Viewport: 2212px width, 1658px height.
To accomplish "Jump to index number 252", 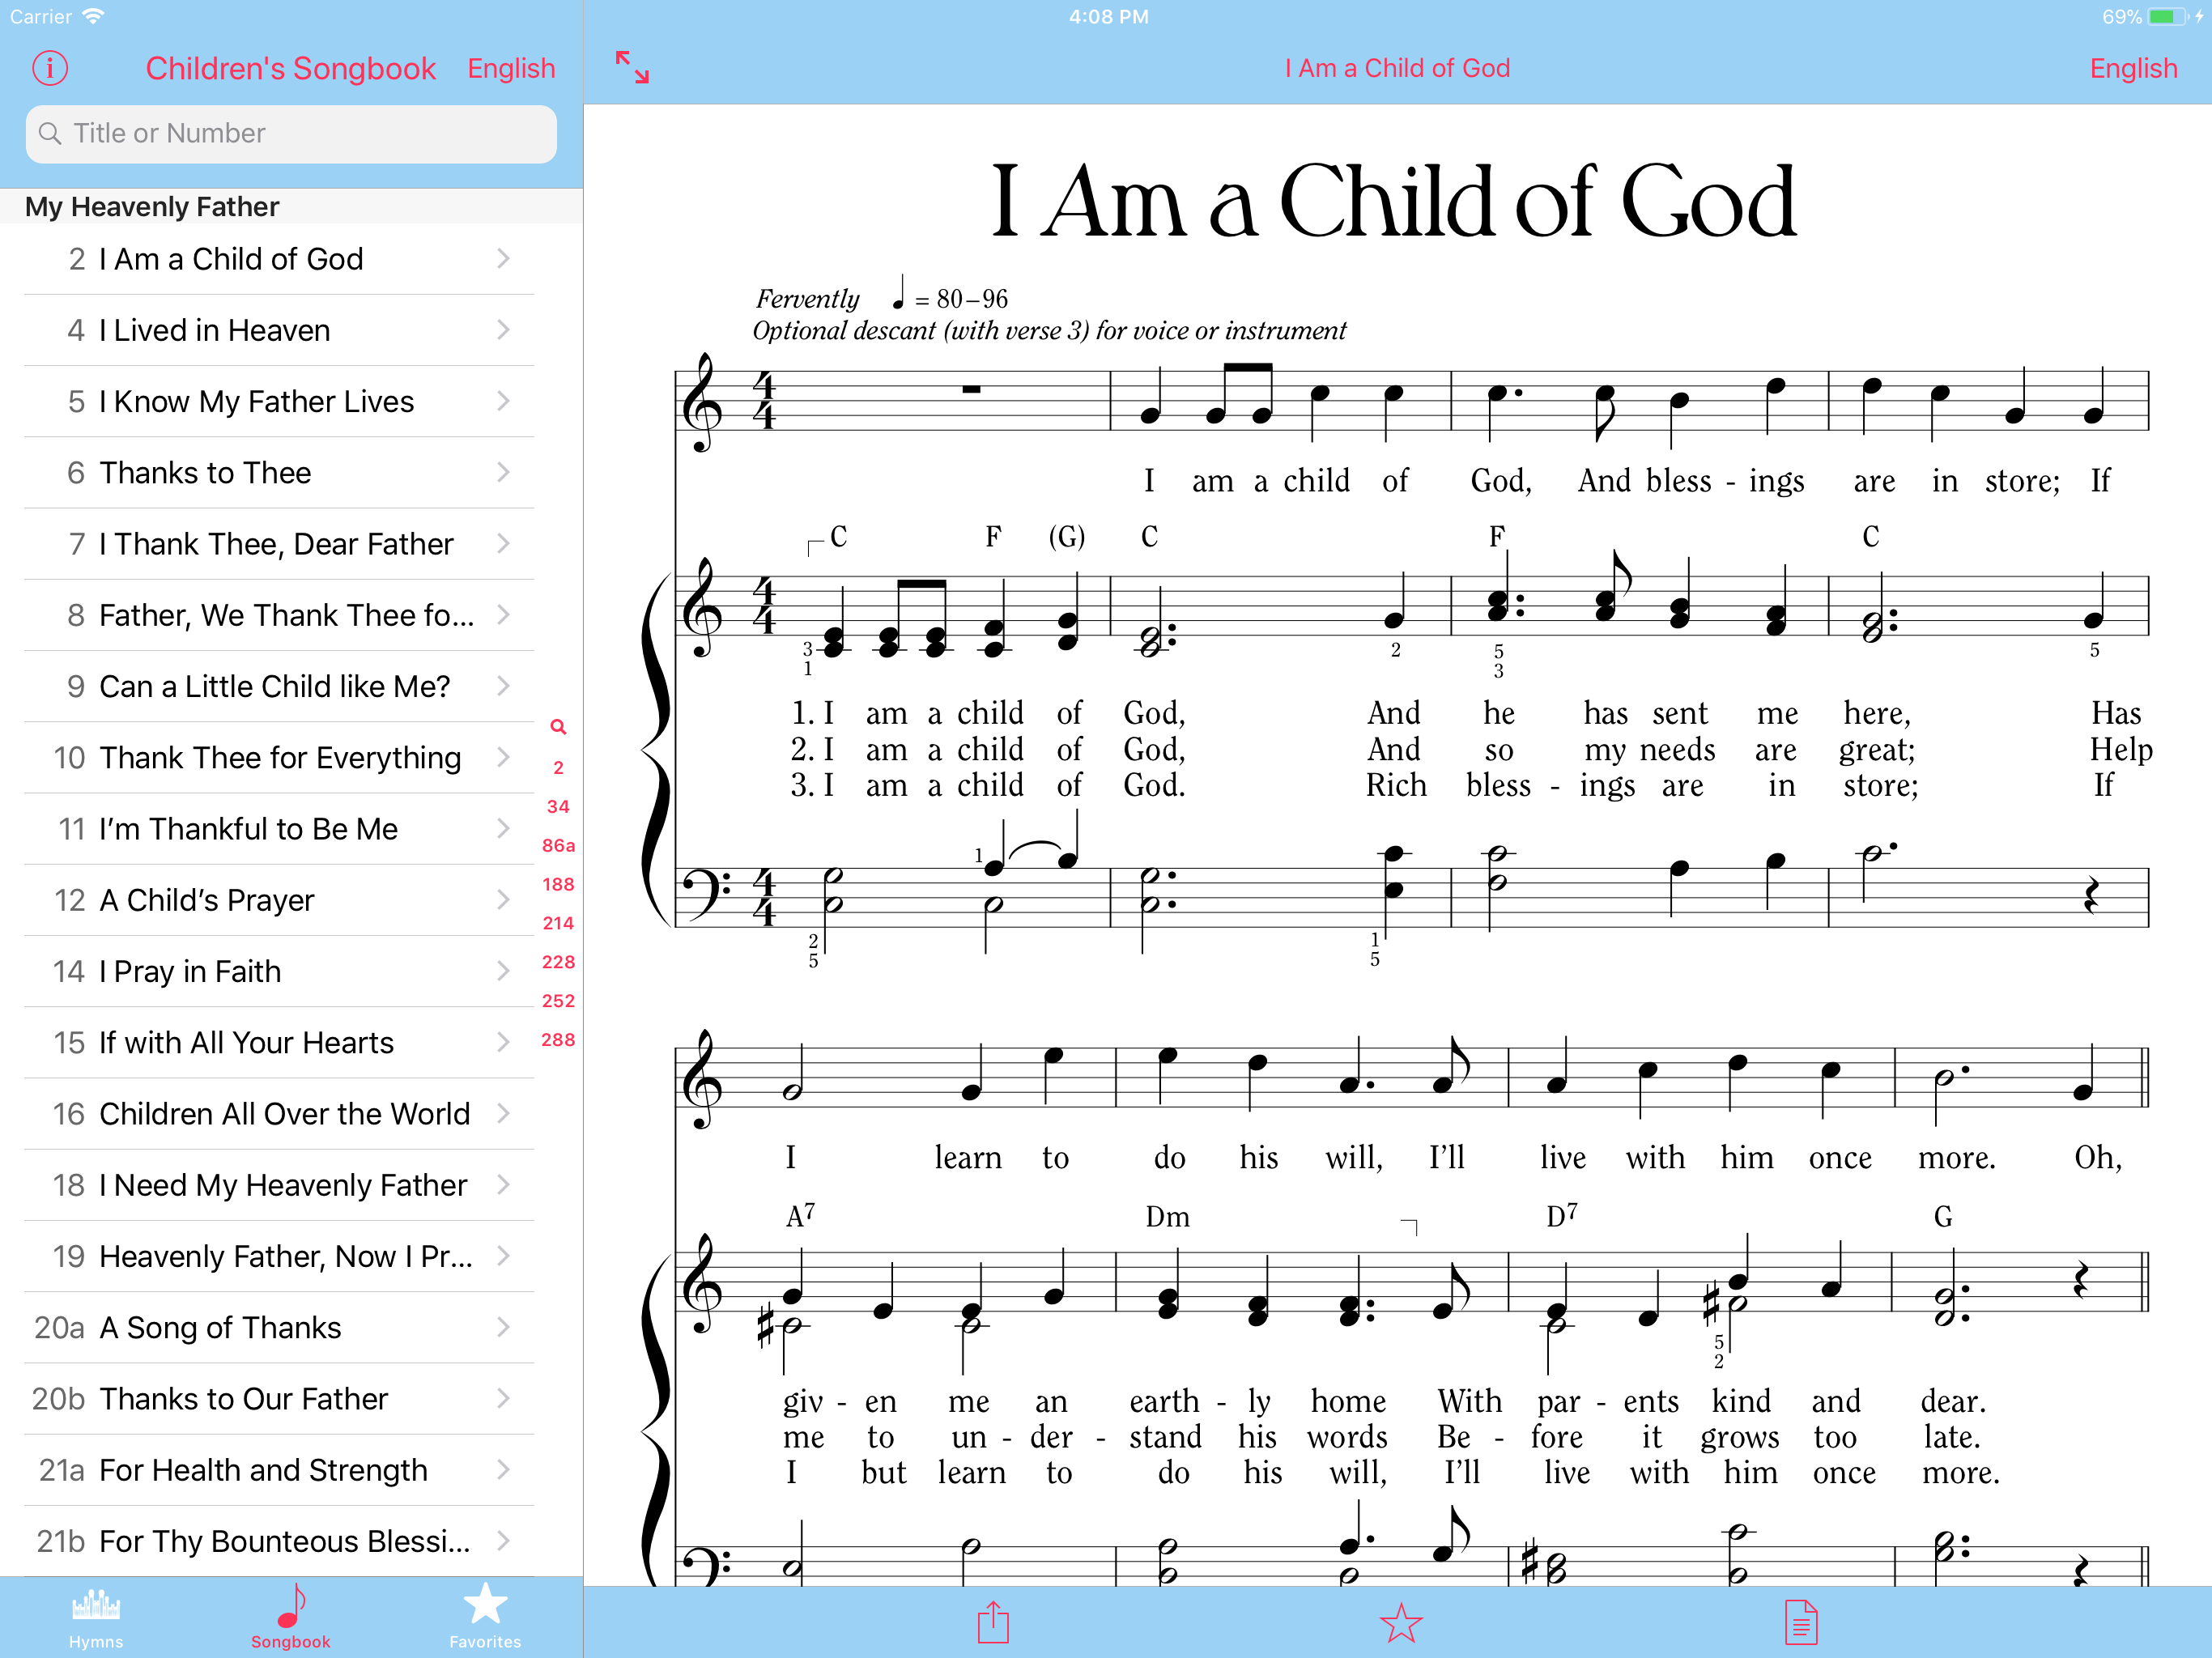I will (x=558, y=1001).
